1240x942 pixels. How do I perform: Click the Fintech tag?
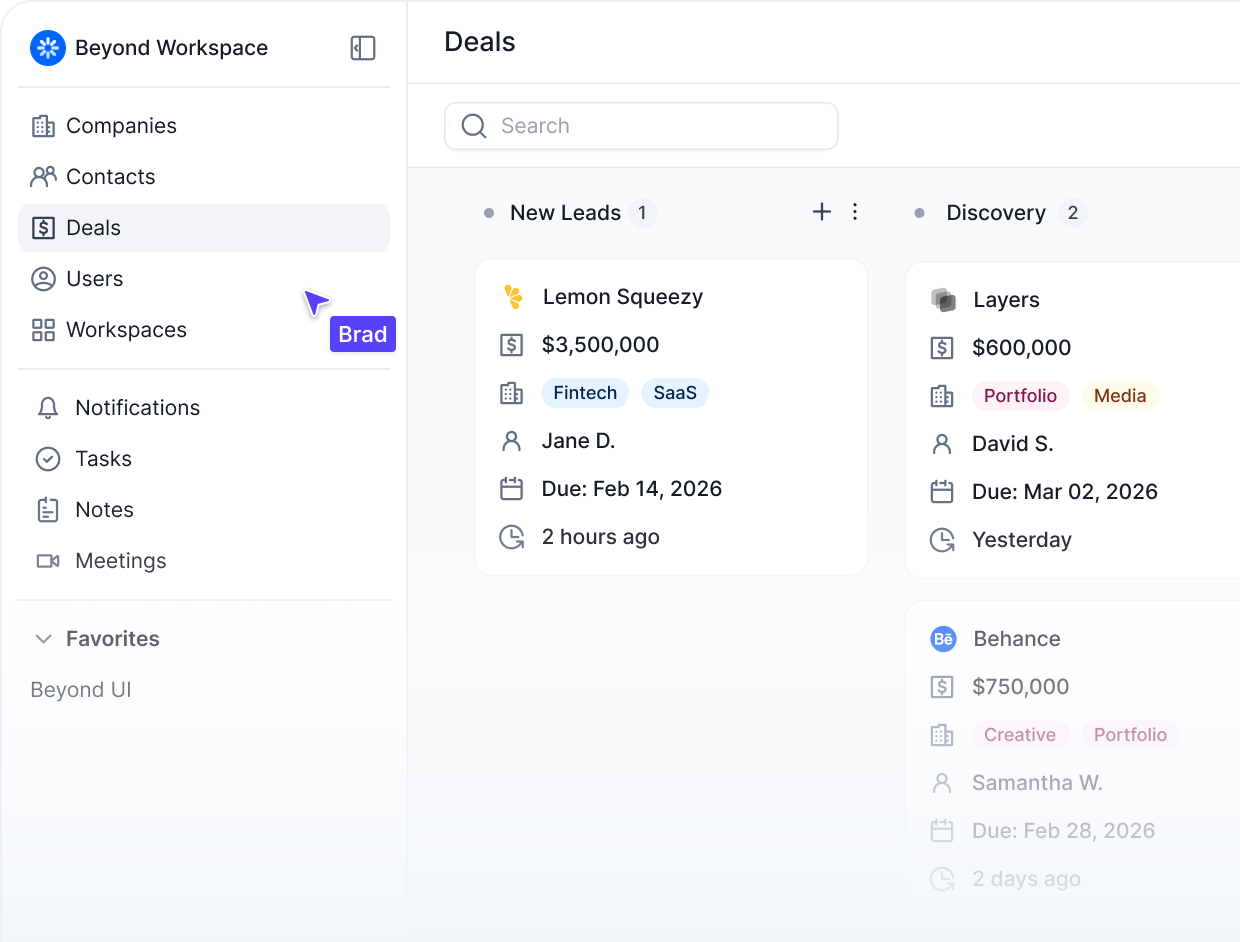pyautogui.click(x=585, y=393)
